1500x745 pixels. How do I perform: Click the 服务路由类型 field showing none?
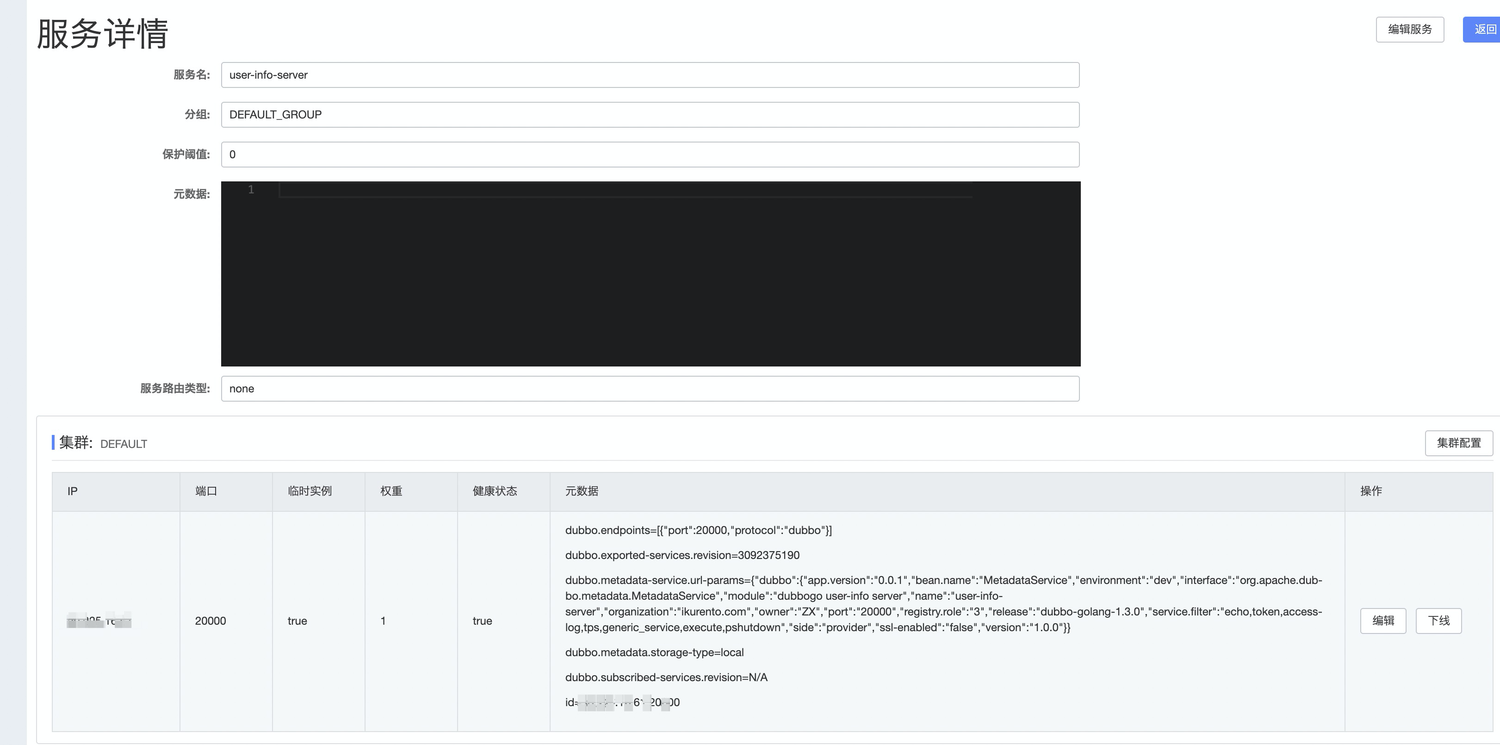649,389
